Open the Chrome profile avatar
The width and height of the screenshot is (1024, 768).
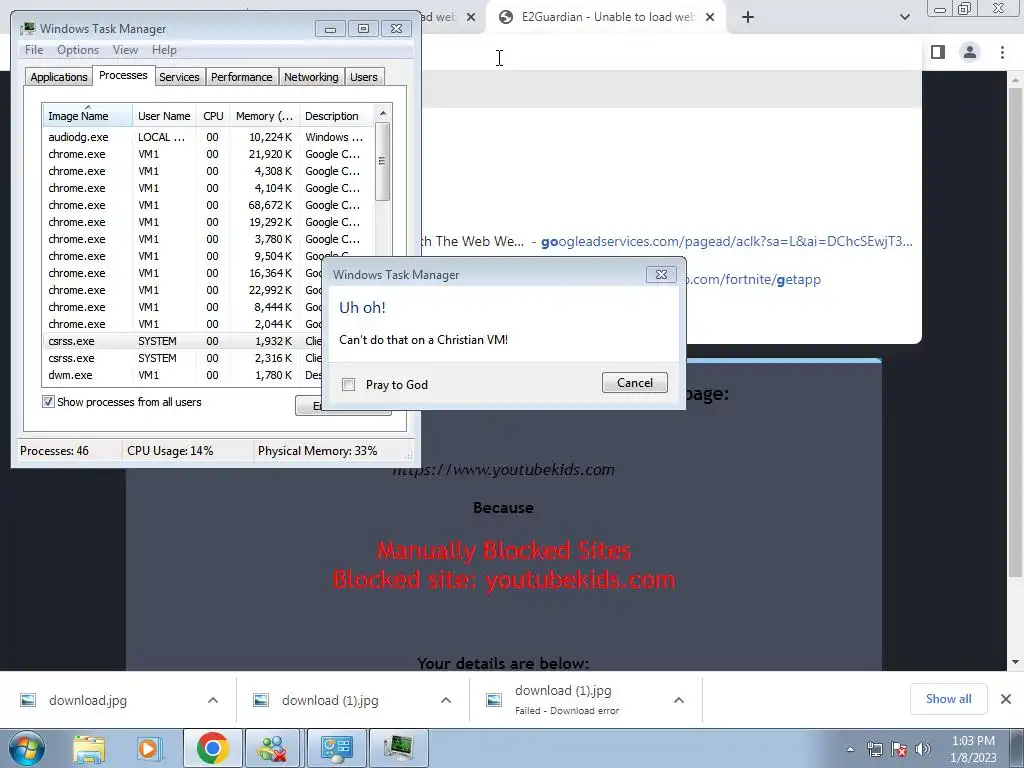coord(970,52)
